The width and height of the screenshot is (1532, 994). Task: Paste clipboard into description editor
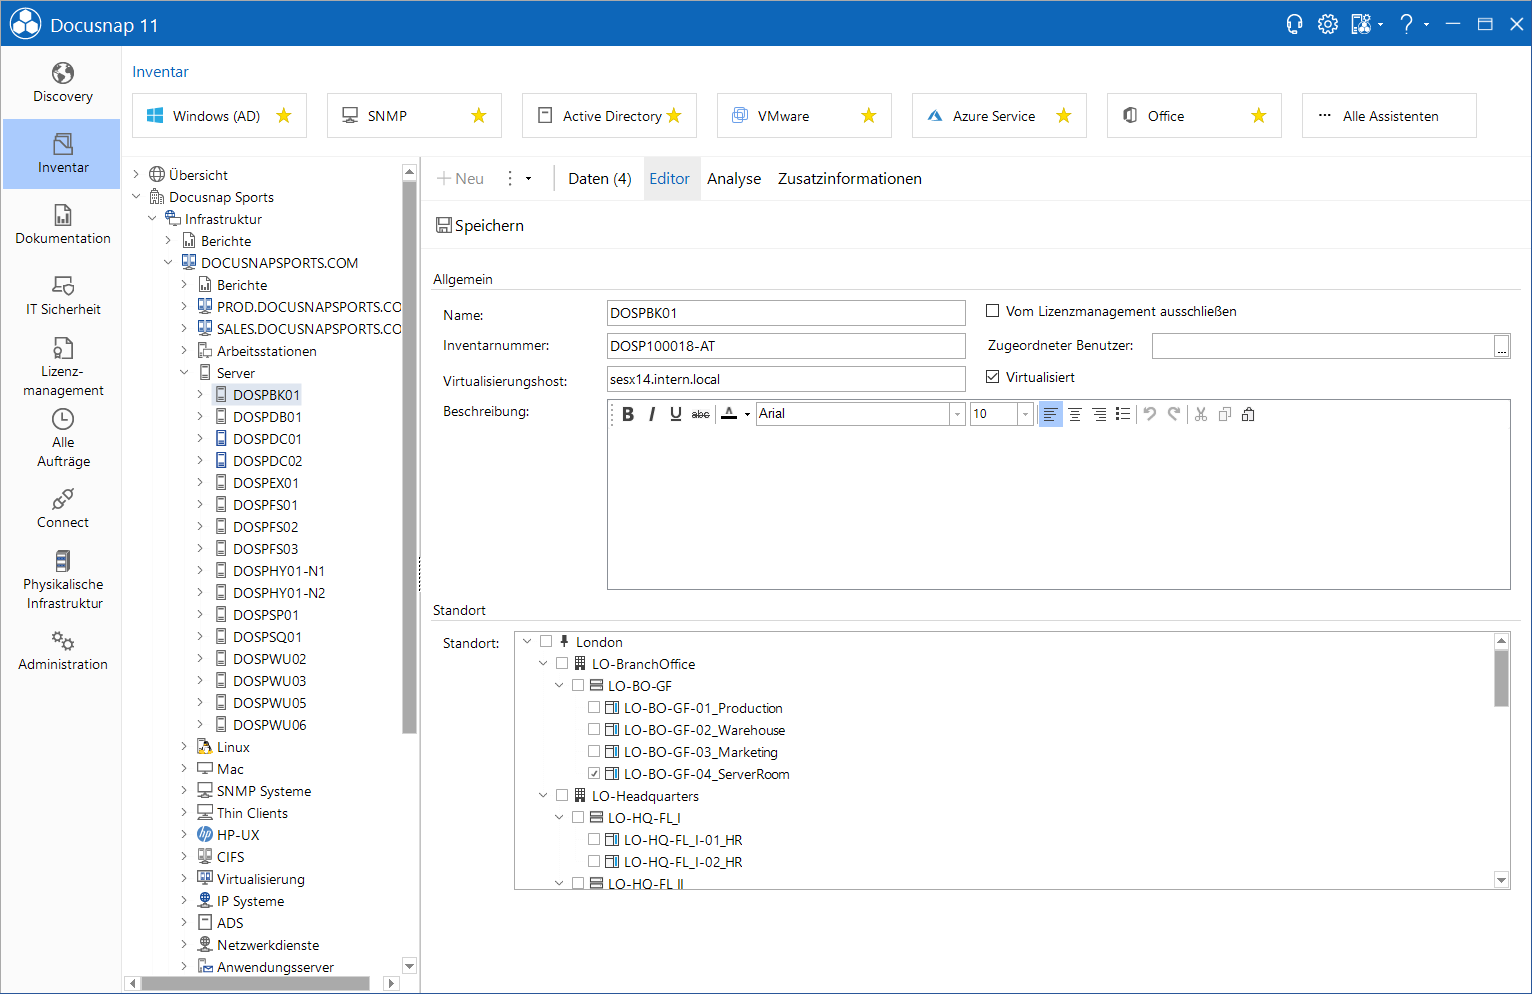[1248, 414]
